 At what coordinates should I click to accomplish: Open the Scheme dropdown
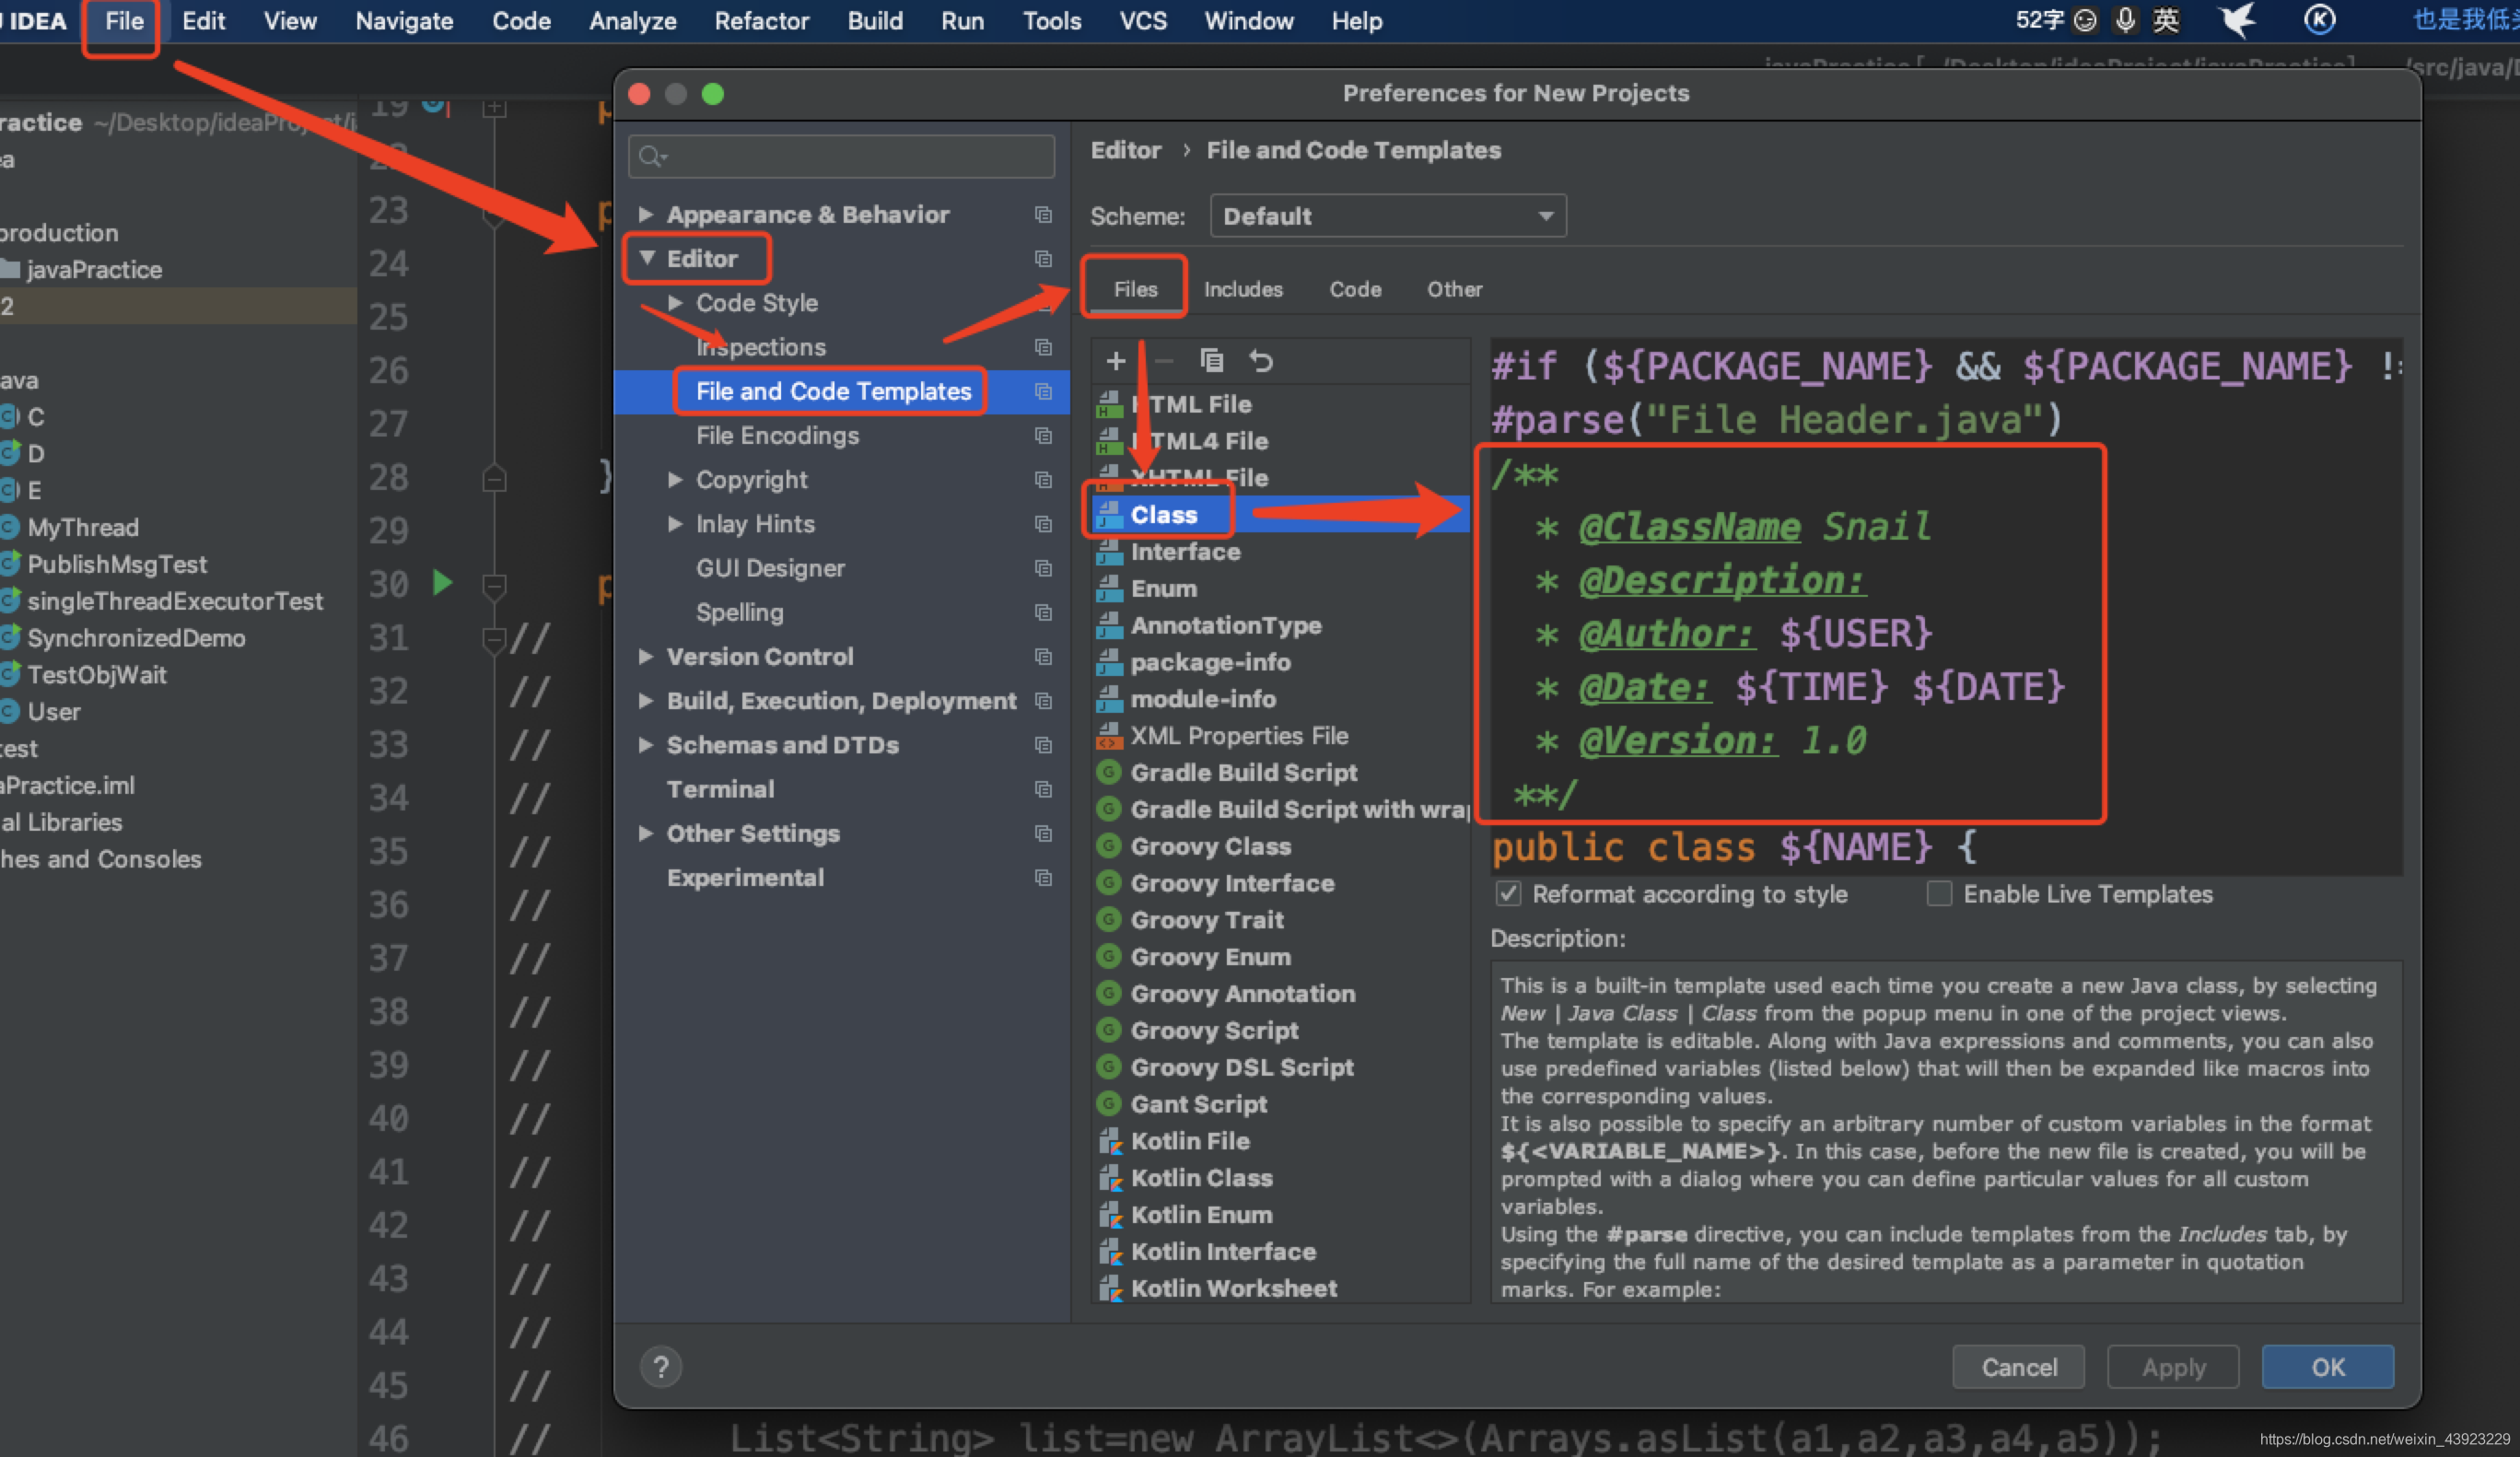pos(1387,216)
